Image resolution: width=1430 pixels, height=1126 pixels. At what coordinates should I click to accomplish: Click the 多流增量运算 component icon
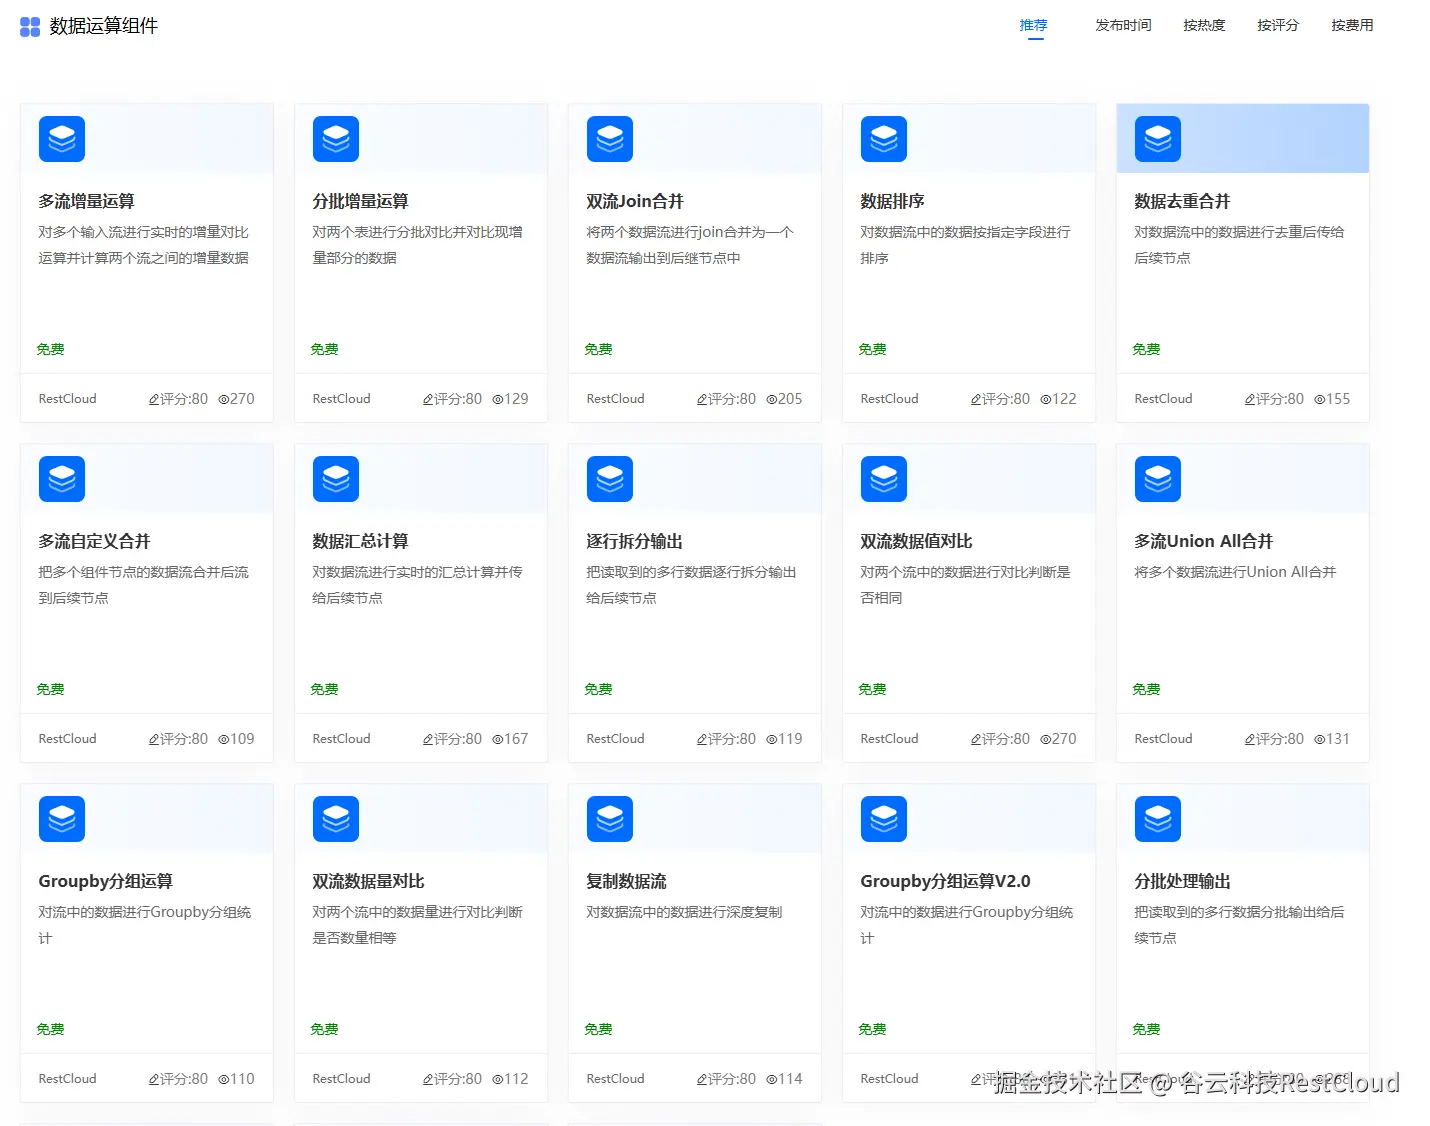[61, 139]
